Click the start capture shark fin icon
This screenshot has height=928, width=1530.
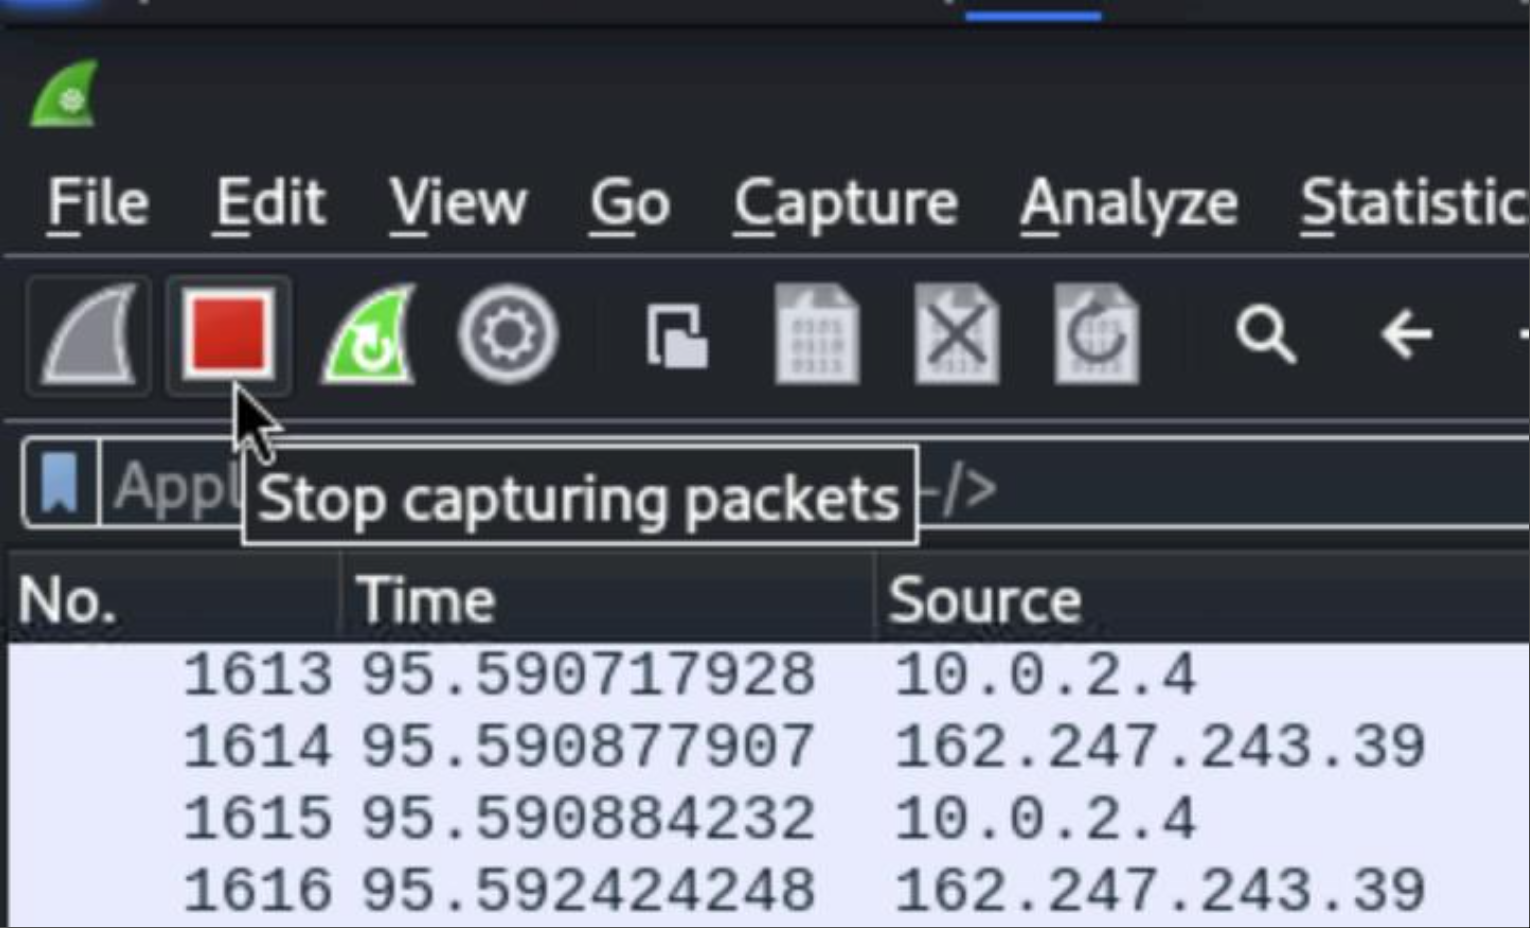coord(89,335)
